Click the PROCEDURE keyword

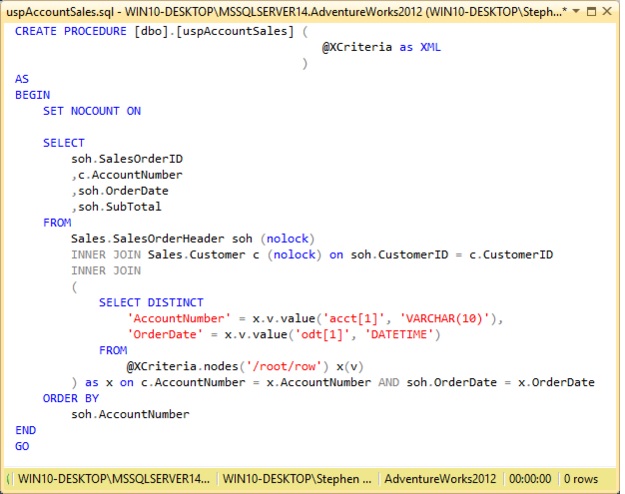[x=95, y=31]
